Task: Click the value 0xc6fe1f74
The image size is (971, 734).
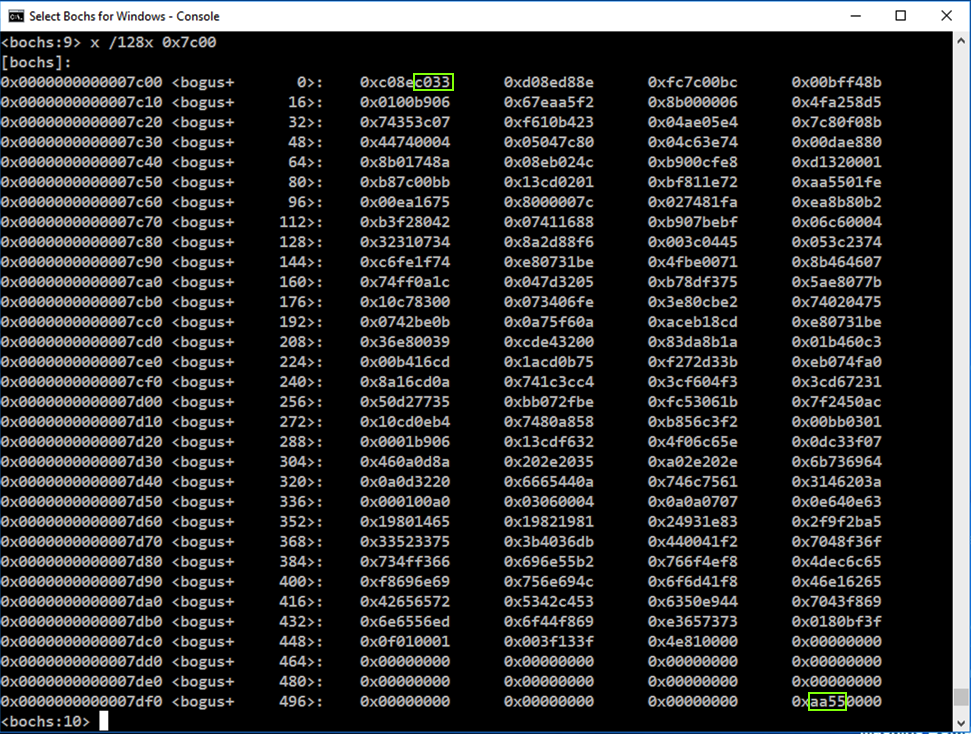Action: tap(405, 262)
